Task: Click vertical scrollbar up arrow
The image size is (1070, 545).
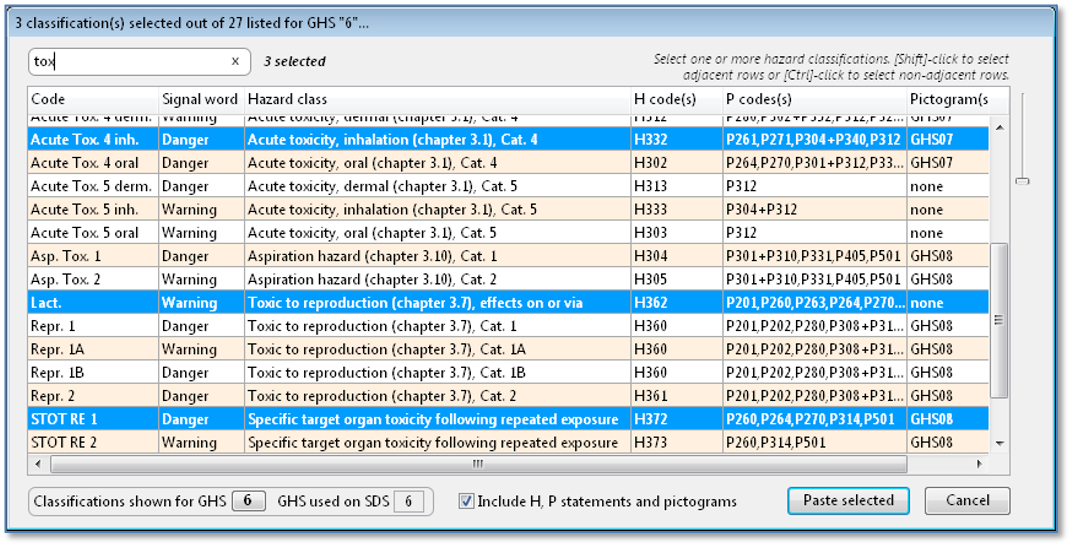Action: tap(1000, 128)
